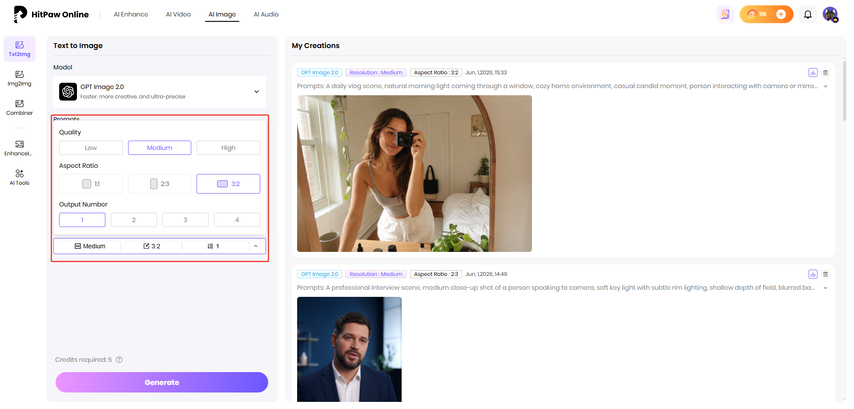Screen dimensions: 854x409
Task: Choose 3:2 aspect ratio
Action: pos(228,184)
